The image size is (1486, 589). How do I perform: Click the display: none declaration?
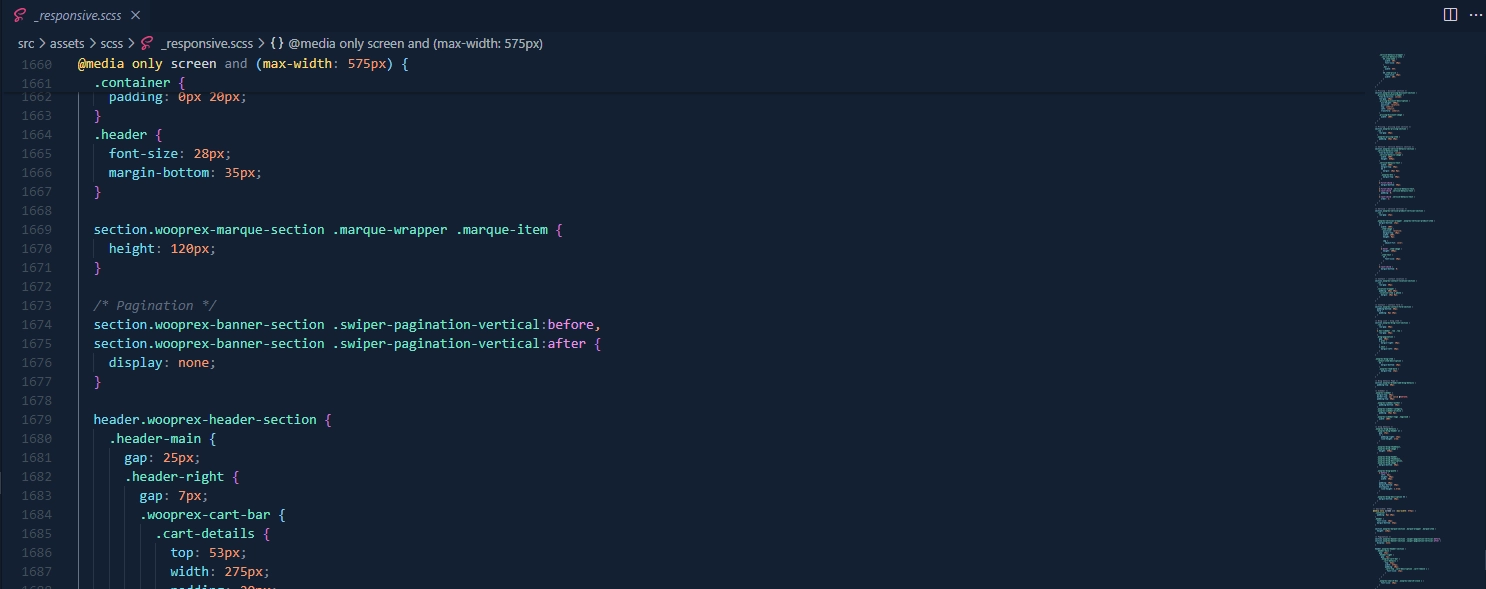pos(162,363)
